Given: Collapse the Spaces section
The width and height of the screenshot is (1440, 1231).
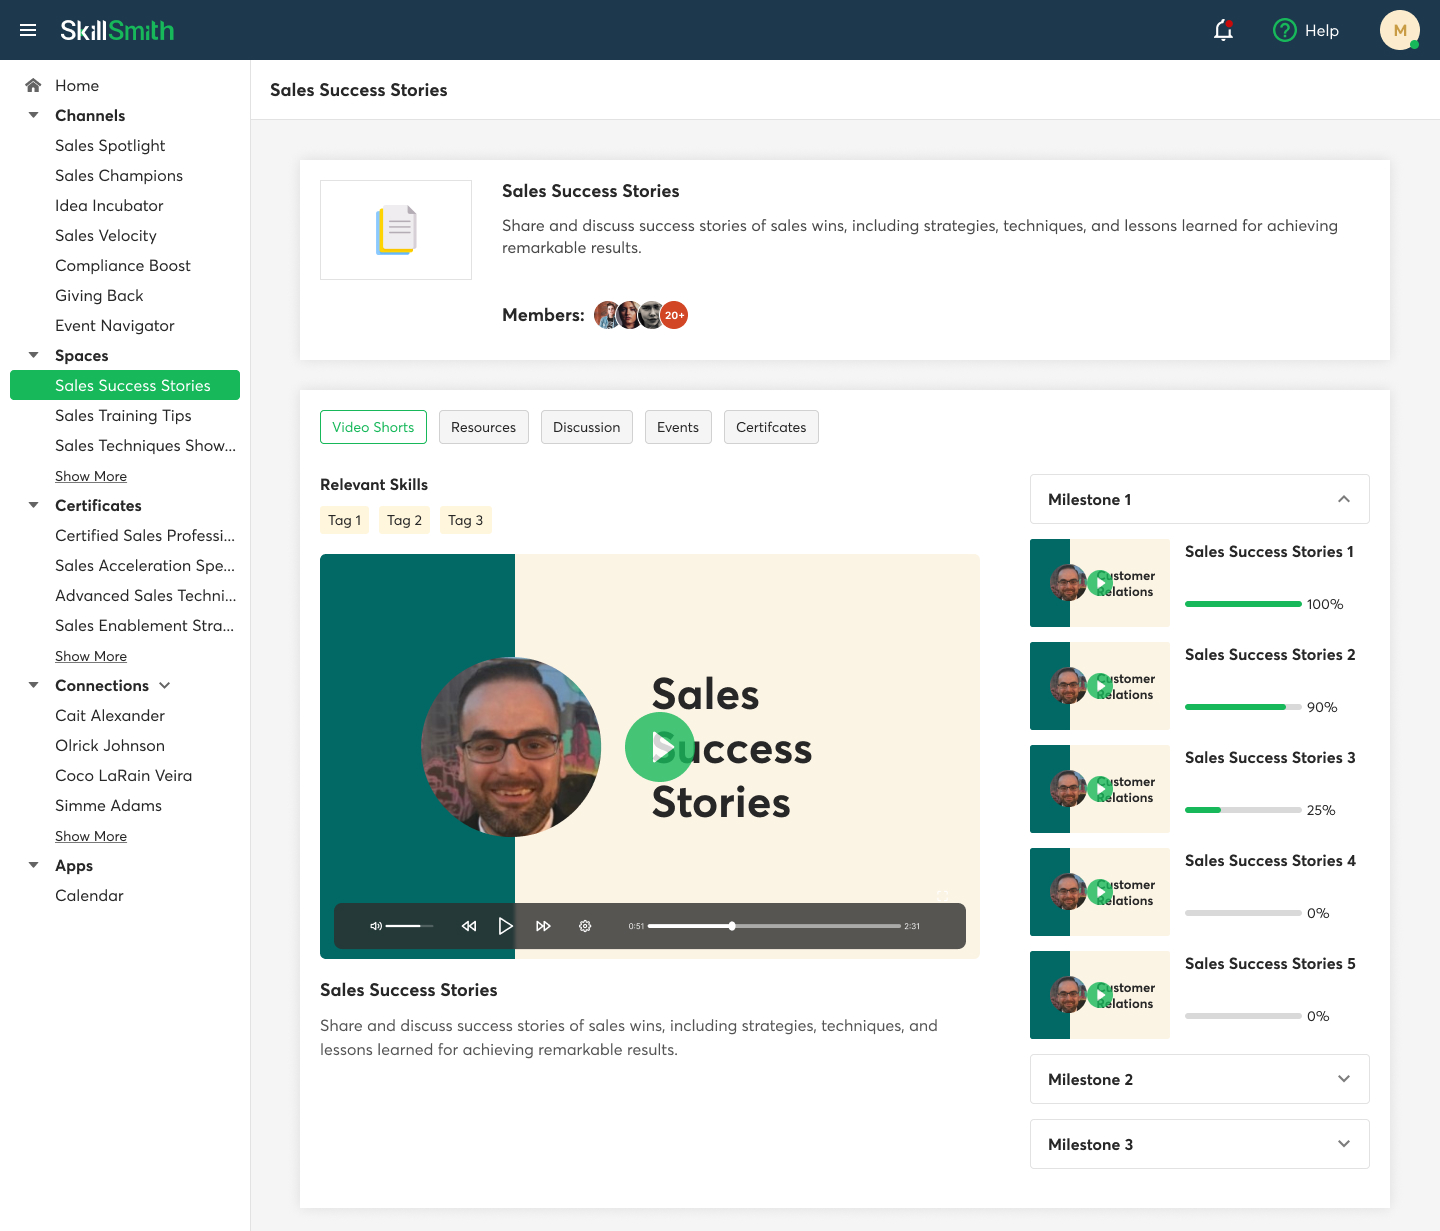Looking at the screenshot, I should coord(33,355).
